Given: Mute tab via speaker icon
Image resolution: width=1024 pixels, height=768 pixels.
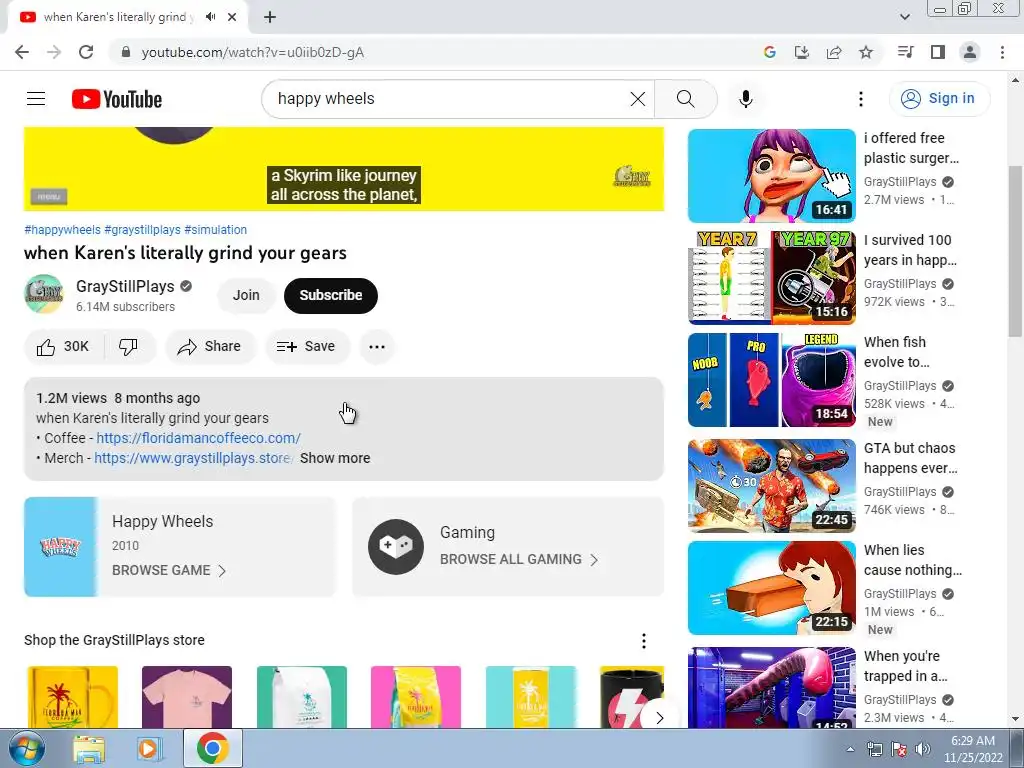Looking at the screenshot, I should (x=210, y=17).
